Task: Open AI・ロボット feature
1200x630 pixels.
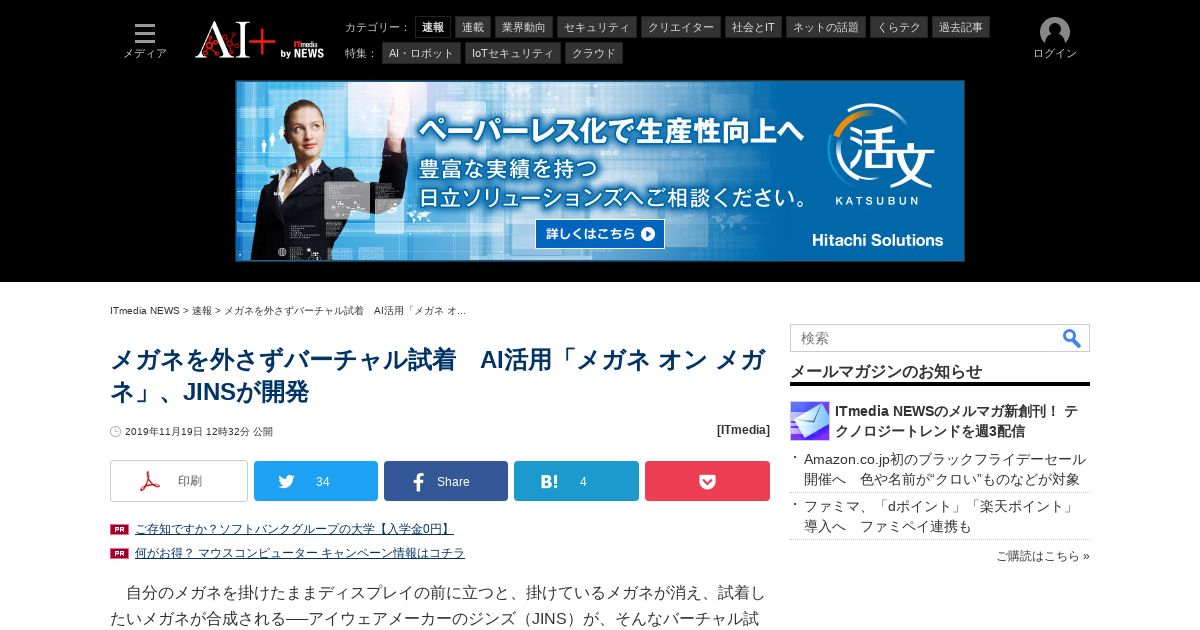Action: [421, 53]
